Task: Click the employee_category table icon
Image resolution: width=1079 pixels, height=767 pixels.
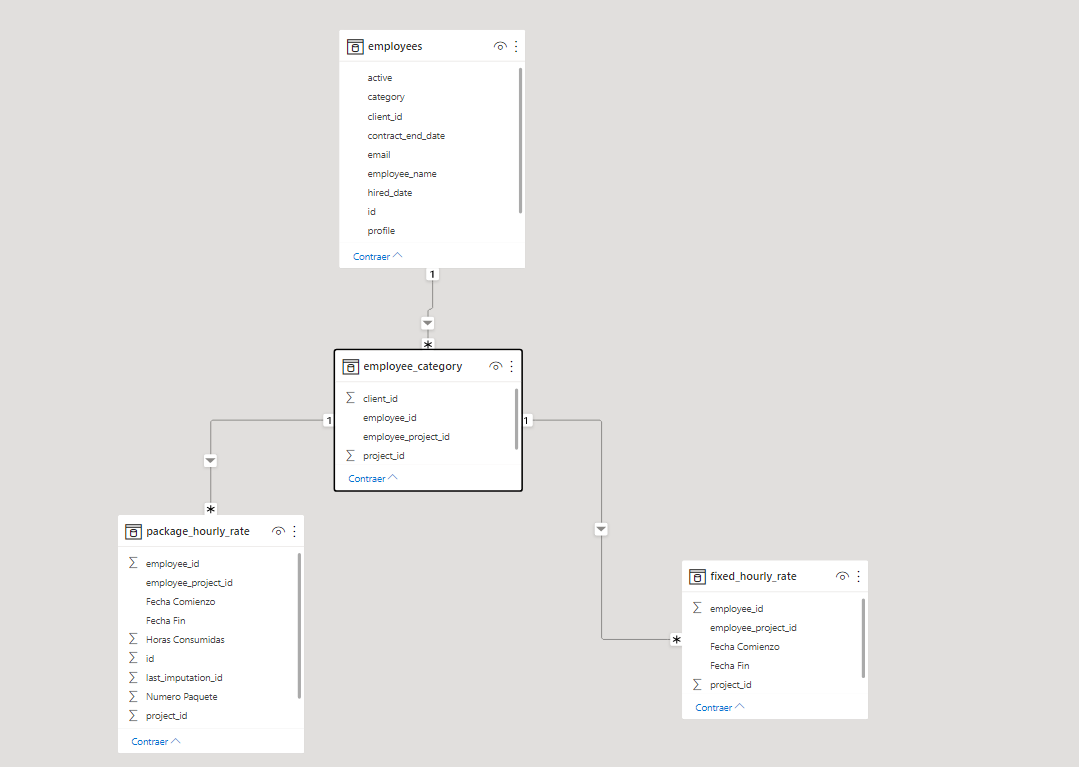Action: click(x=350, y=367)
